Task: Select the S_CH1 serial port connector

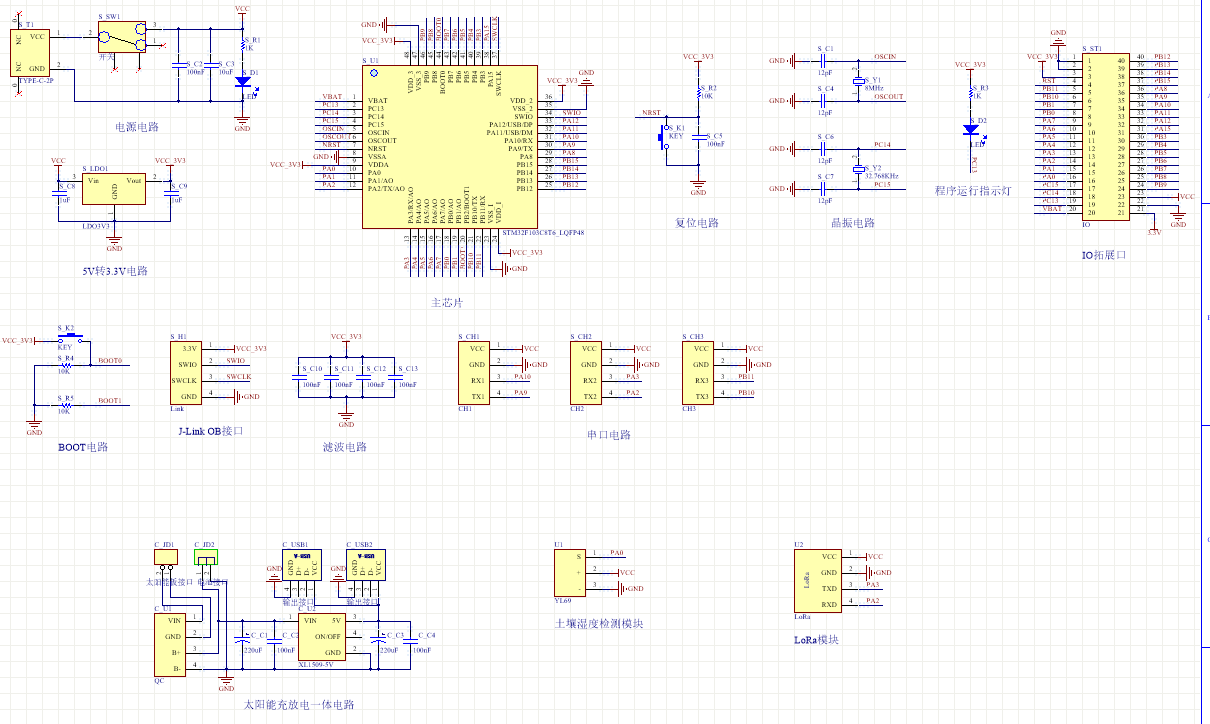Action: 475,372
